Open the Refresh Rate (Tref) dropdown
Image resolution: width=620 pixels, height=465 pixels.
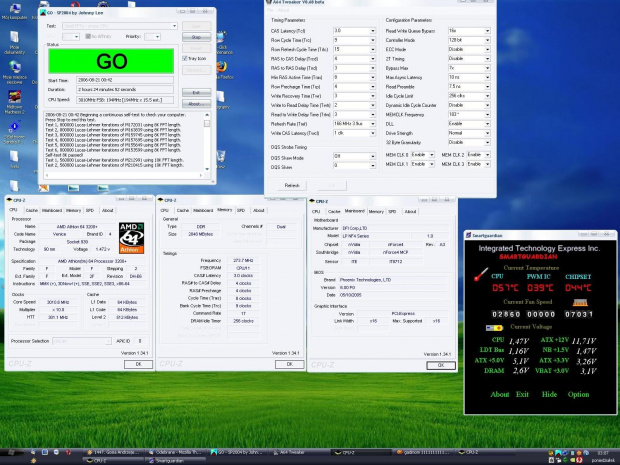click(x=354, y=124)
